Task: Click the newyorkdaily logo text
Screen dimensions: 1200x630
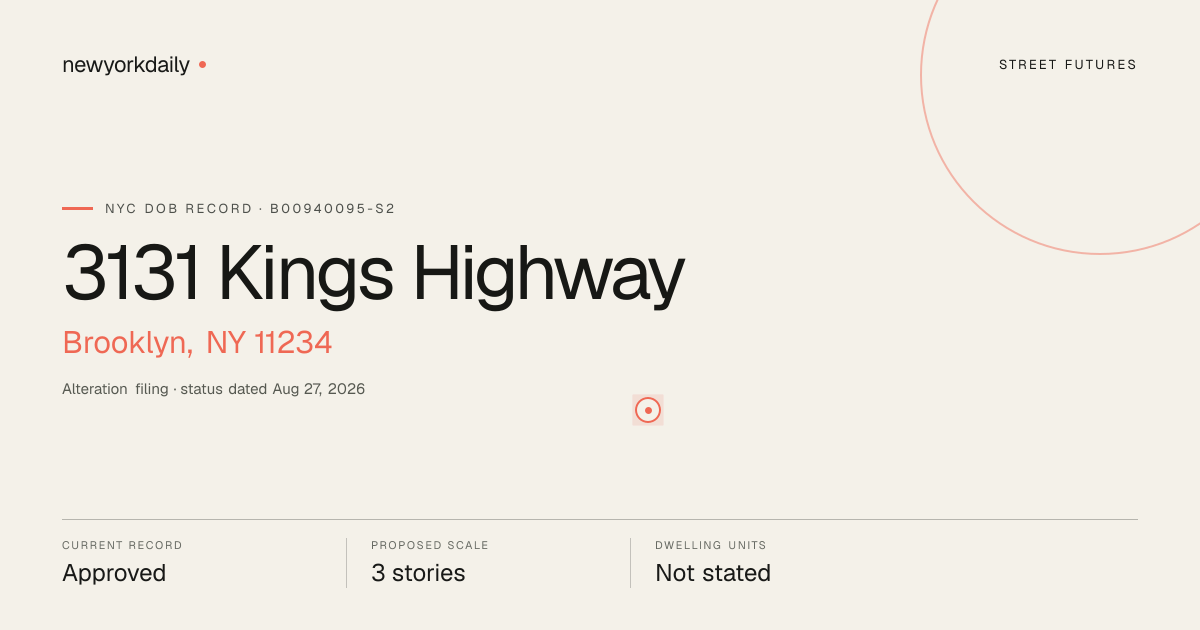Action: [126, 65]
